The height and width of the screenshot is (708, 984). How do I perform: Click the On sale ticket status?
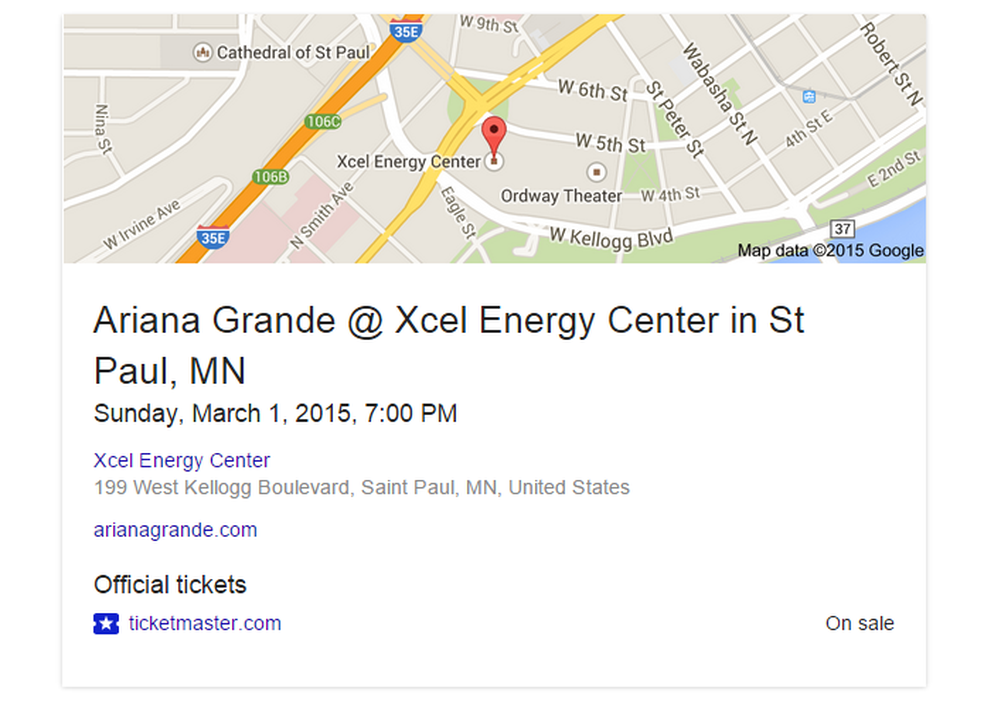tap(859, 624)
